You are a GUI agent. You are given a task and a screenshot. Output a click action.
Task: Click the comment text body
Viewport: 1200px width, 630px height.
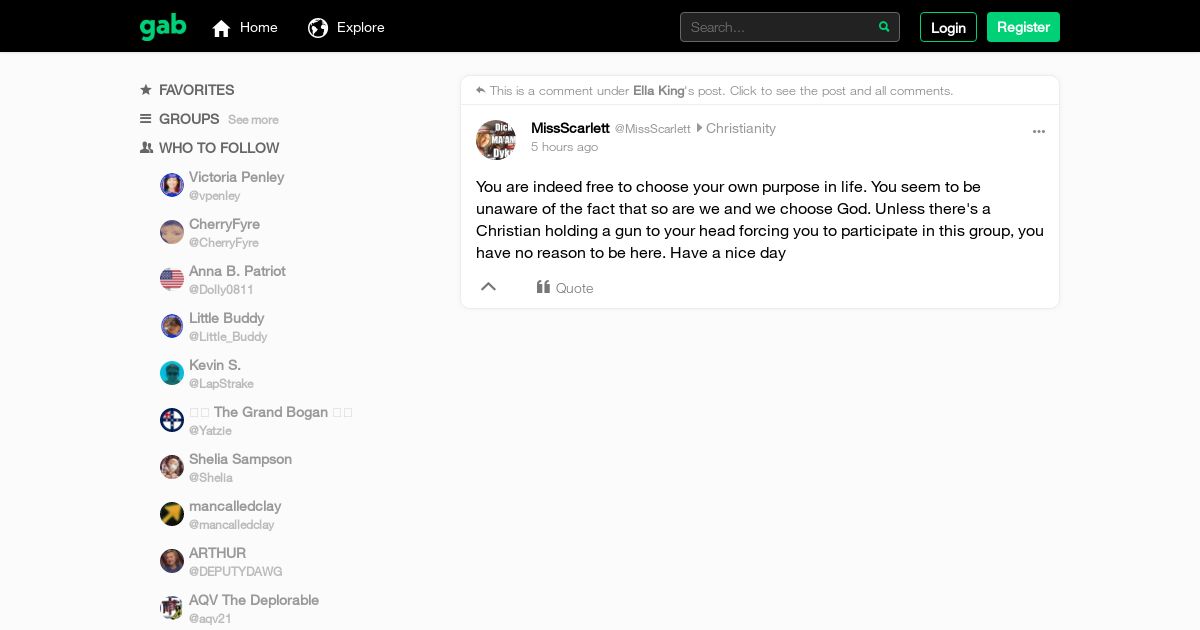760,220
